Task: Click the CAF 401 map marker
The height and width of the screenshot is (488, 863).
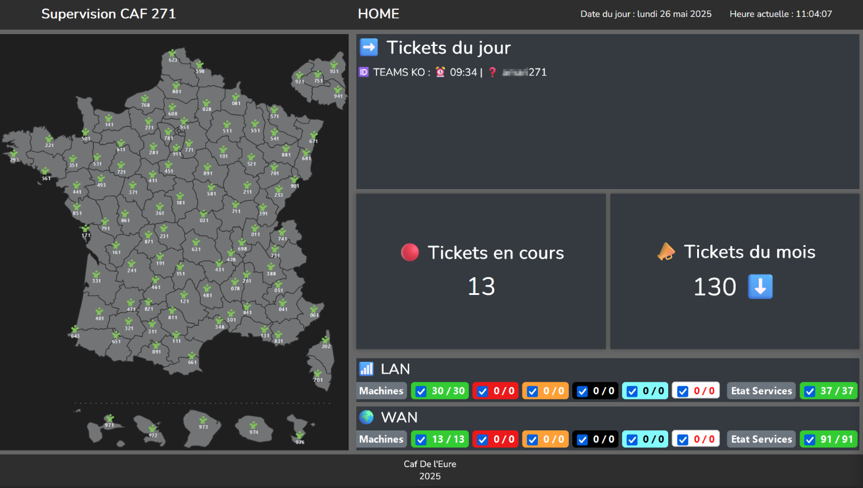Action: coord(99,312)
